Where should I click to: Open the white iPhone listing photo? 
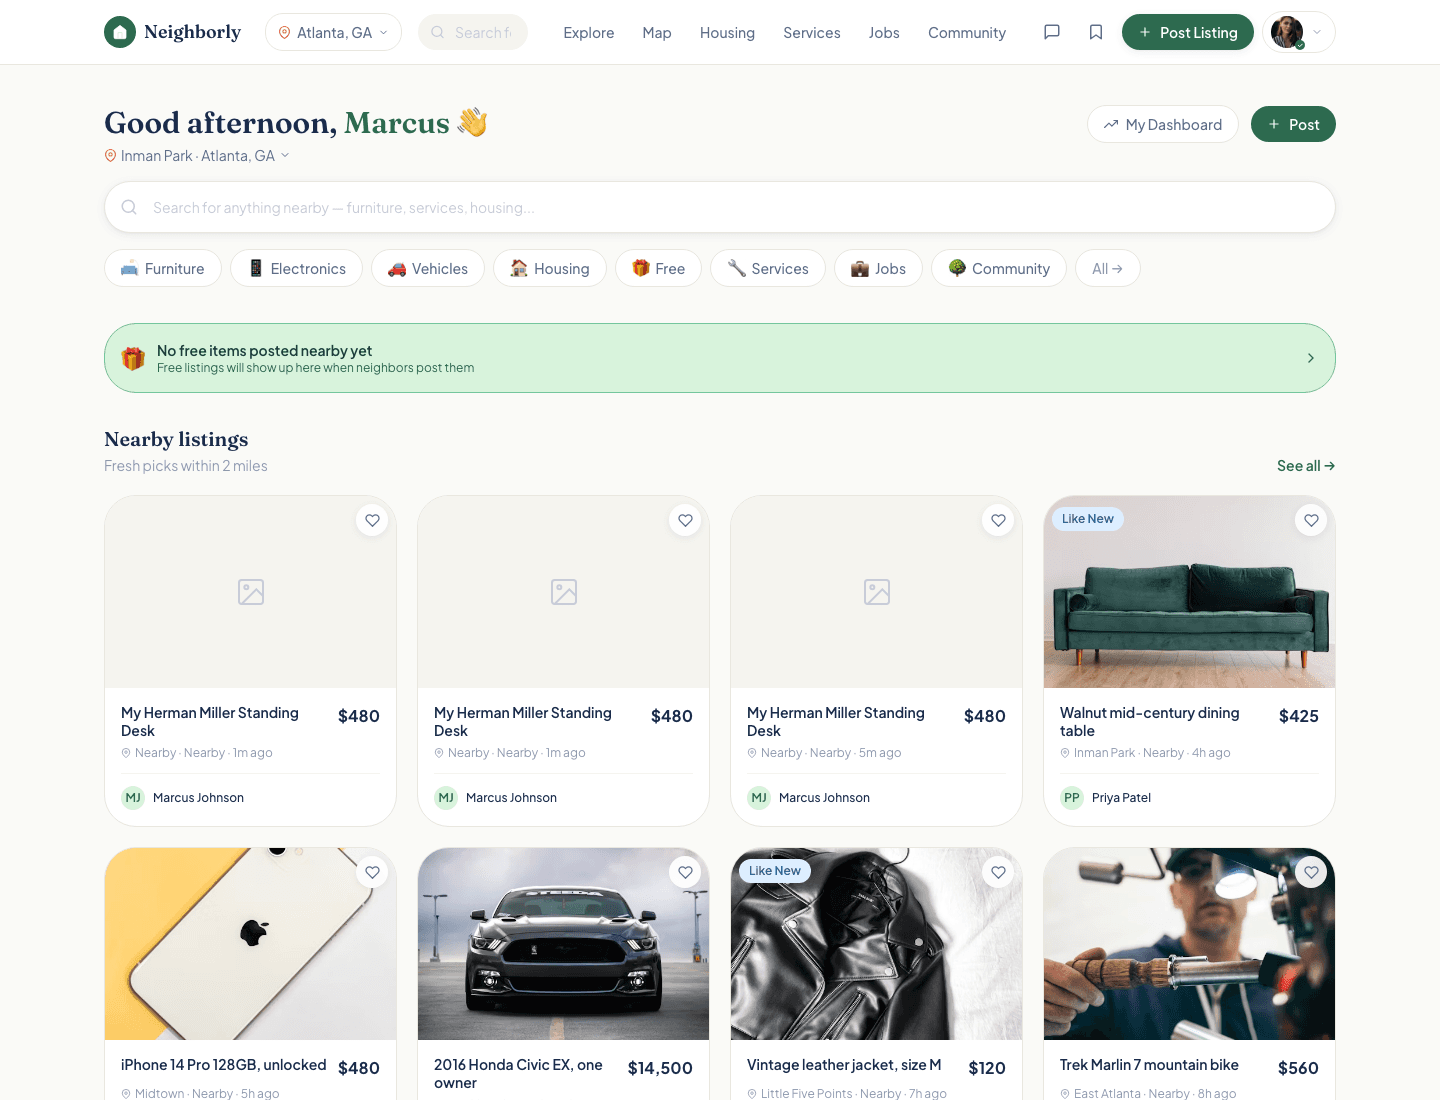point(250,944)
